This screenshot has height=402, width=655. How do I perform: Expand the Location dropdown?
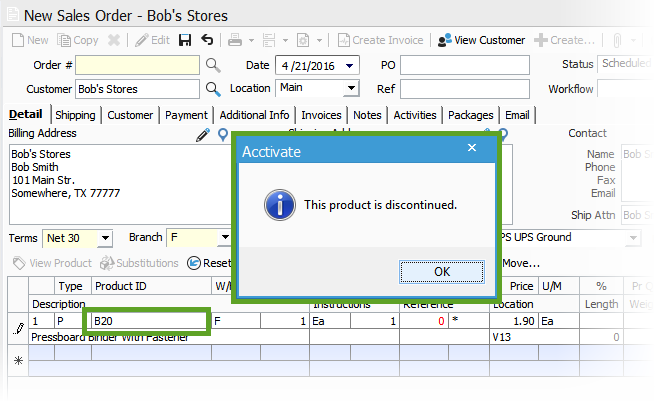[353, 89]
